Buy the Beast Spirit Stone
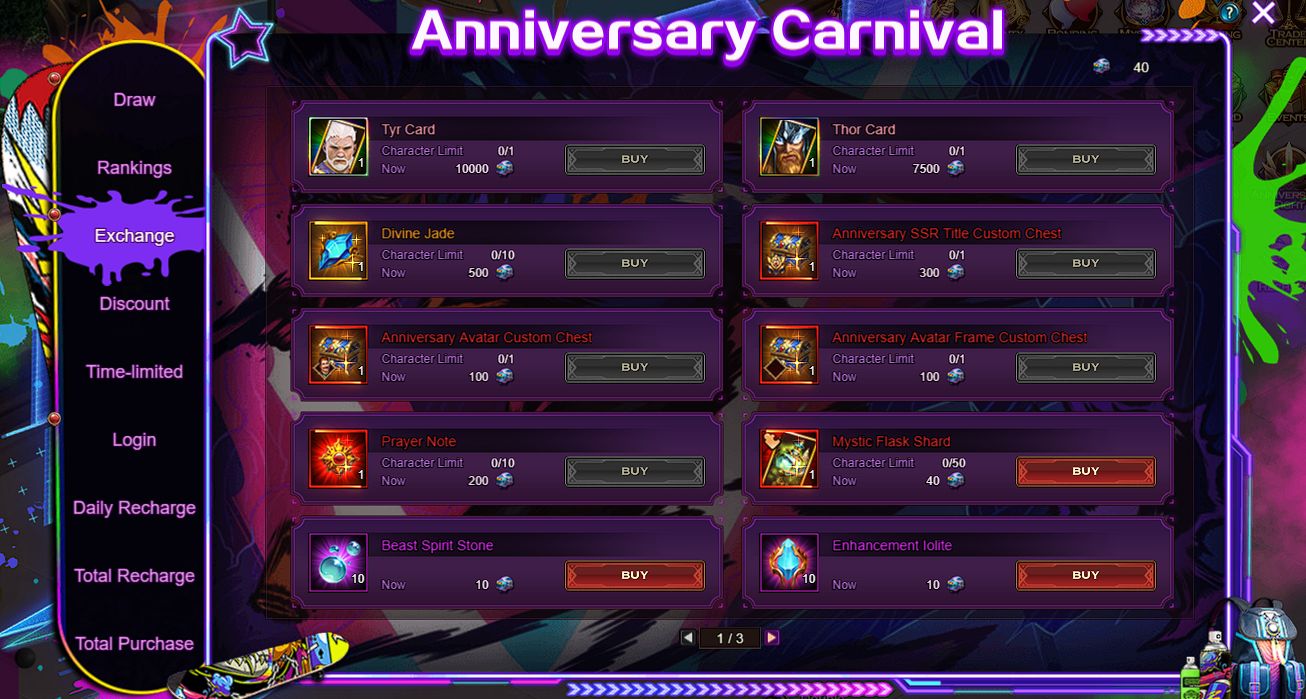1306x699 pixels. [x=635, y=575]
